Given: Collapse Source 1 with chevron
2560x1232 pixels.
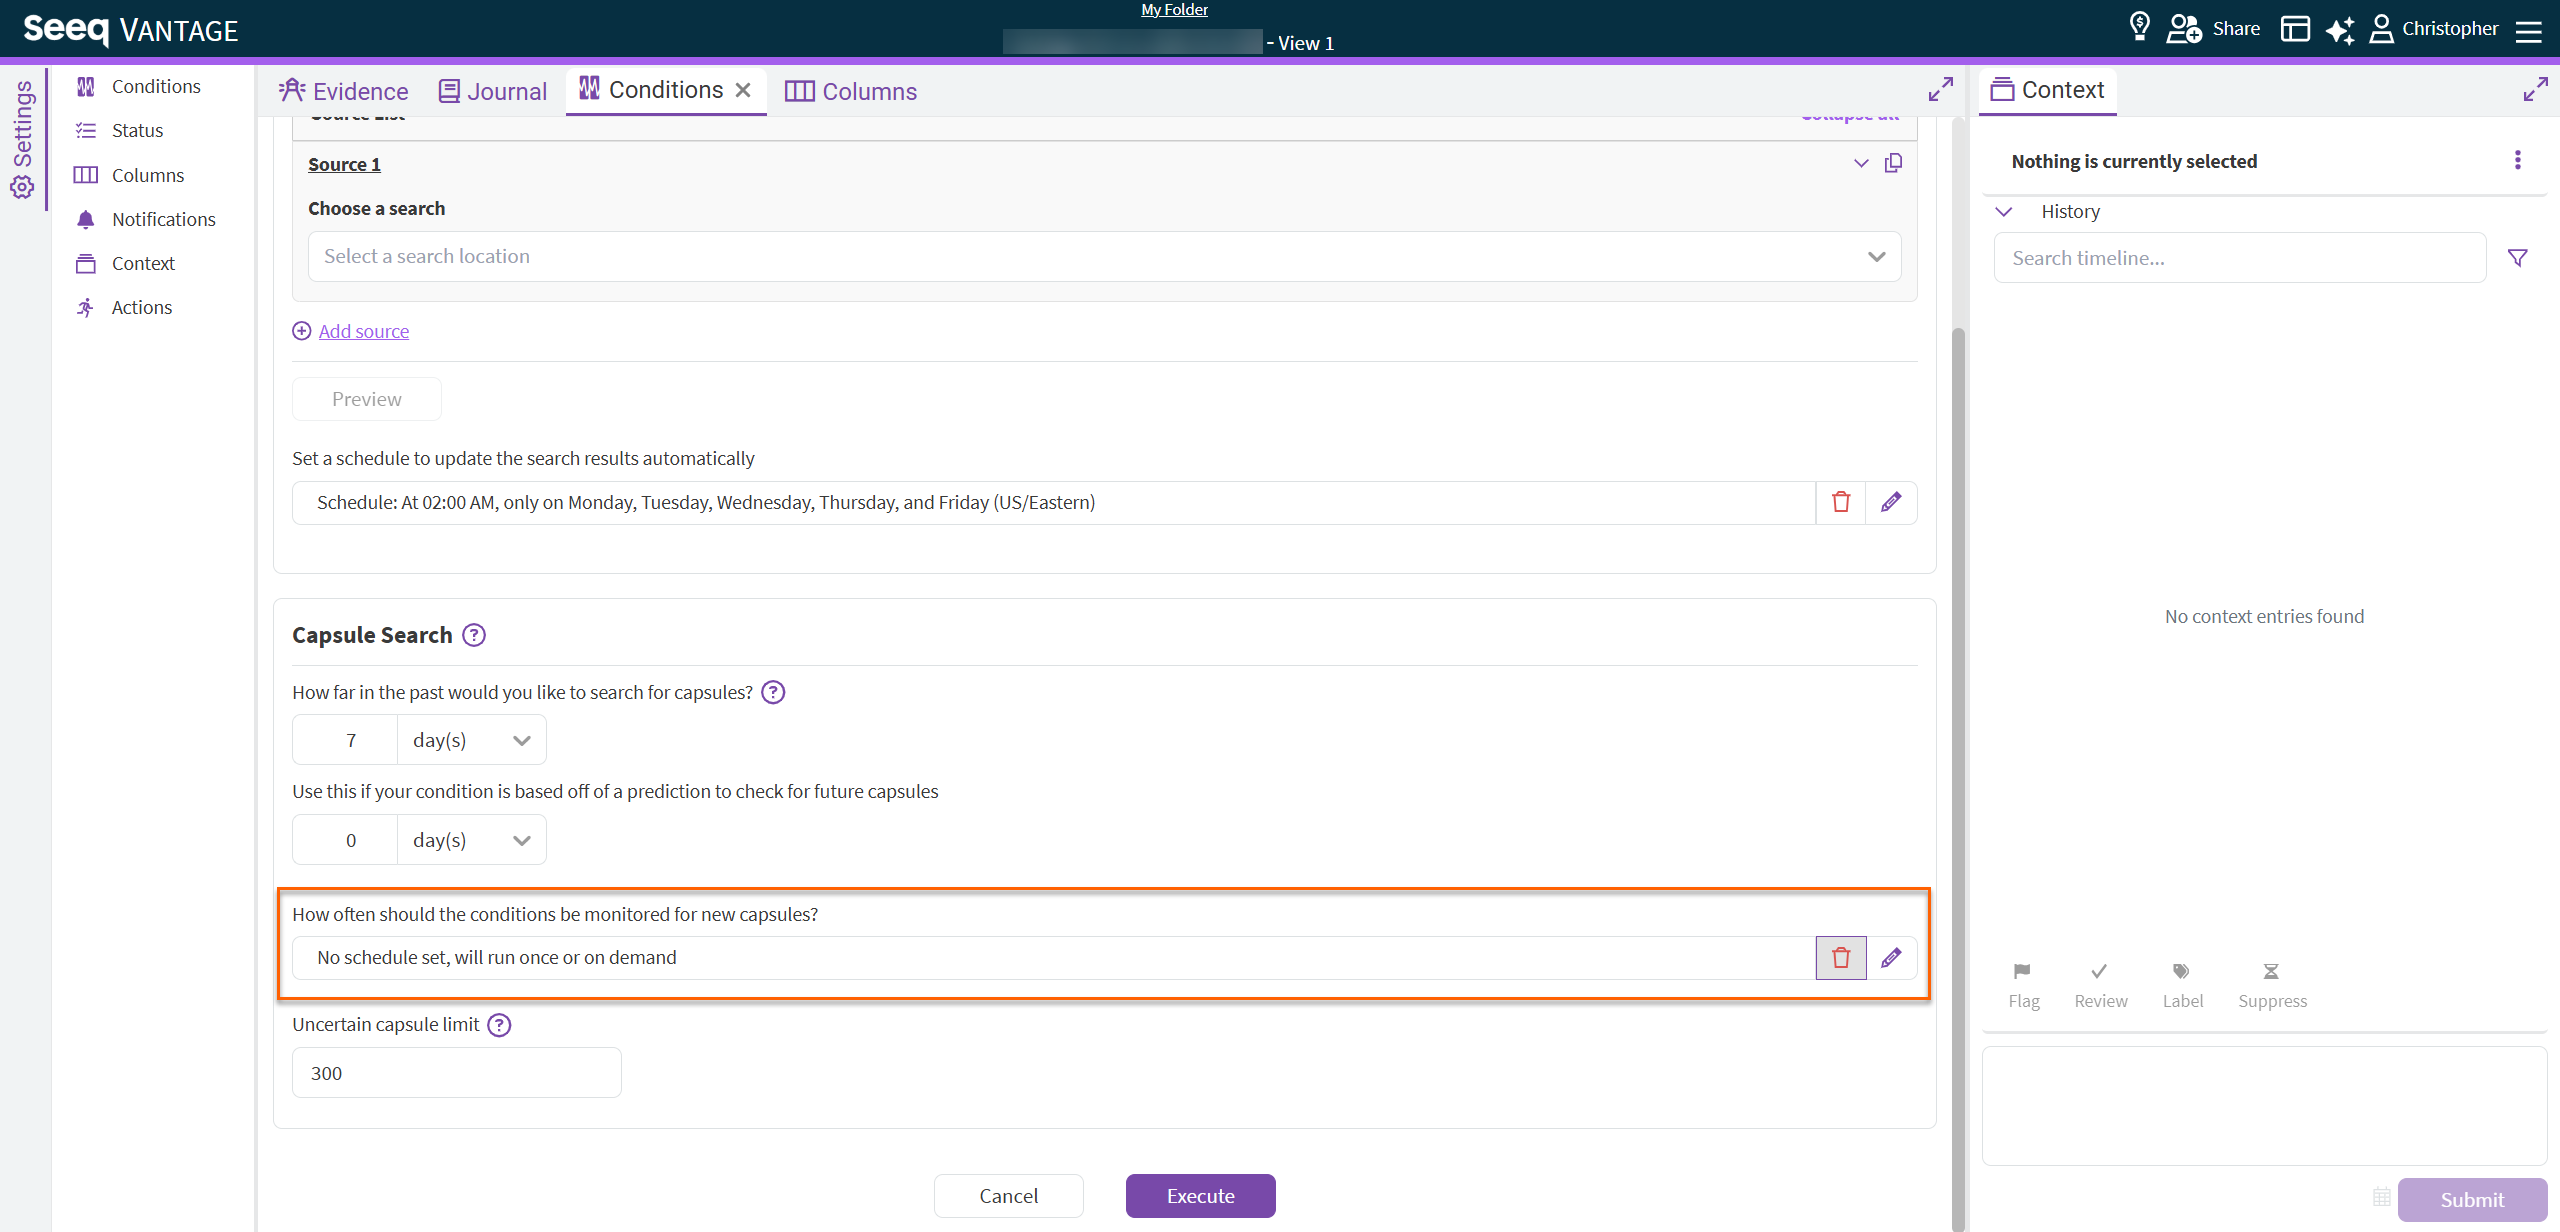Looking at the screenshot, I should click(x=1861, y=163).
